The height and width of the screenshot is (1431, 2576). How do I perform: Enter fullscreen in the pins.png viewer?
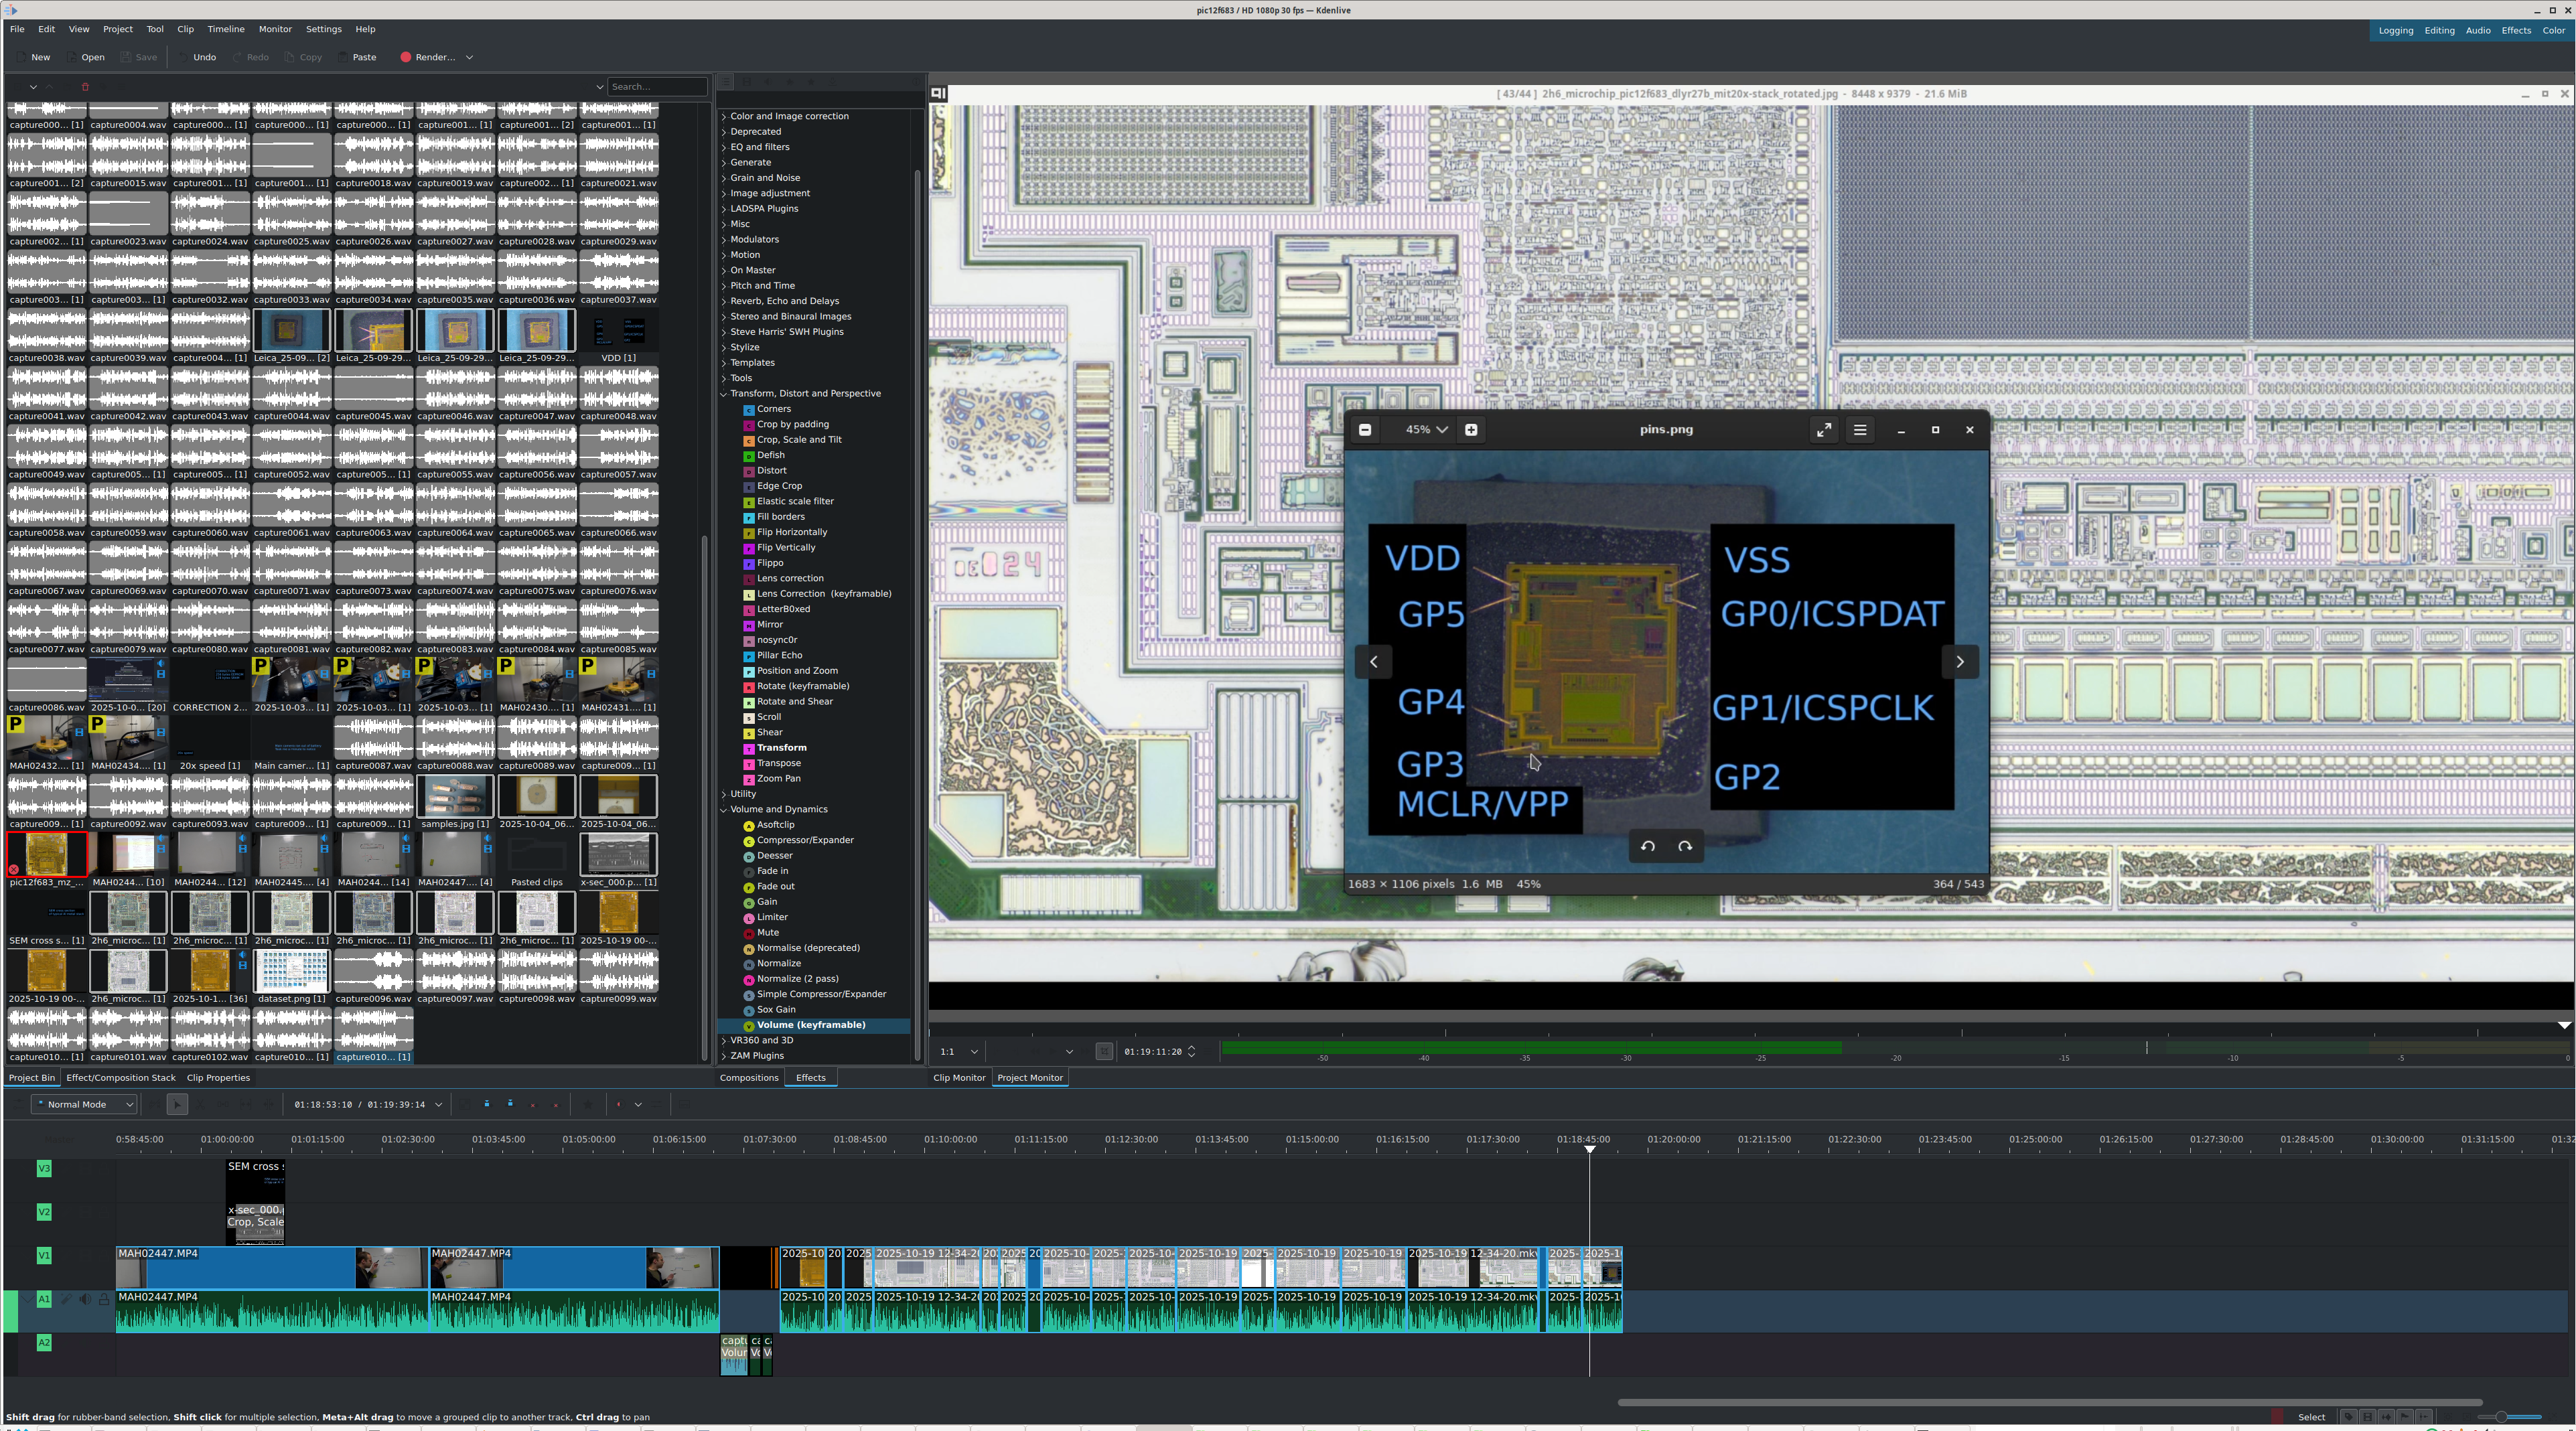point(1824,430)
